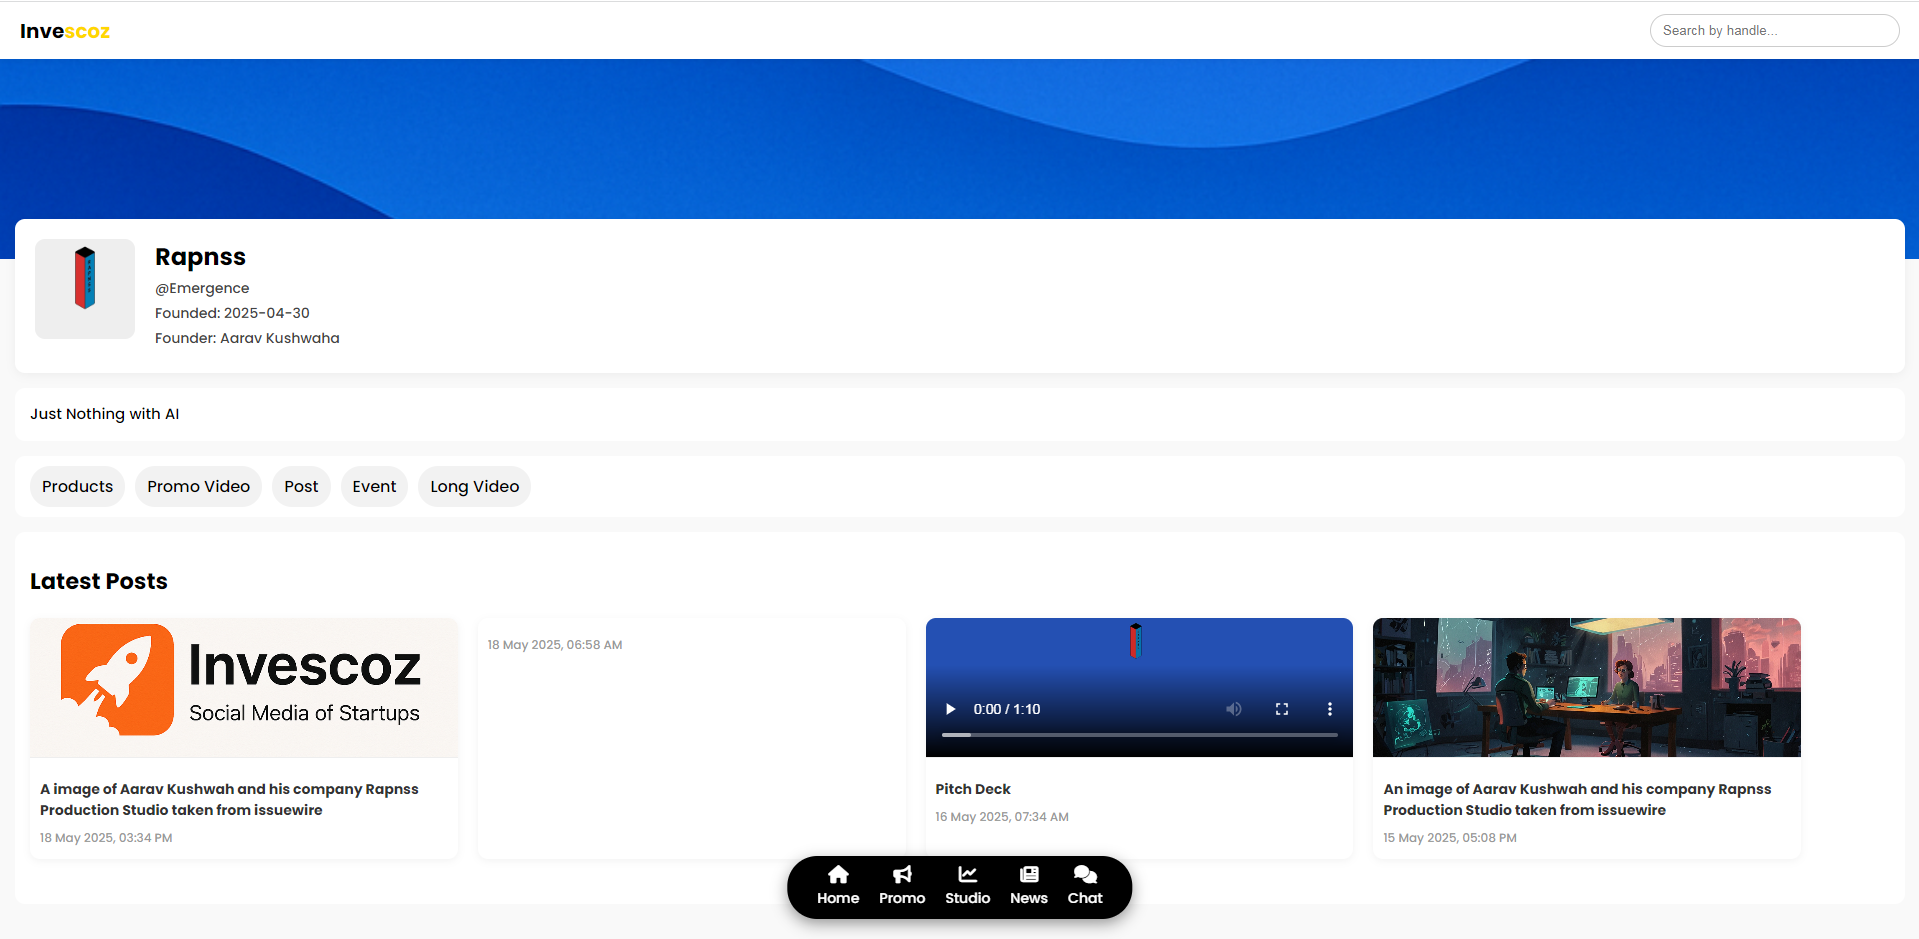Enter fullscreen on the Pitch Deck video

(1282, 709)
